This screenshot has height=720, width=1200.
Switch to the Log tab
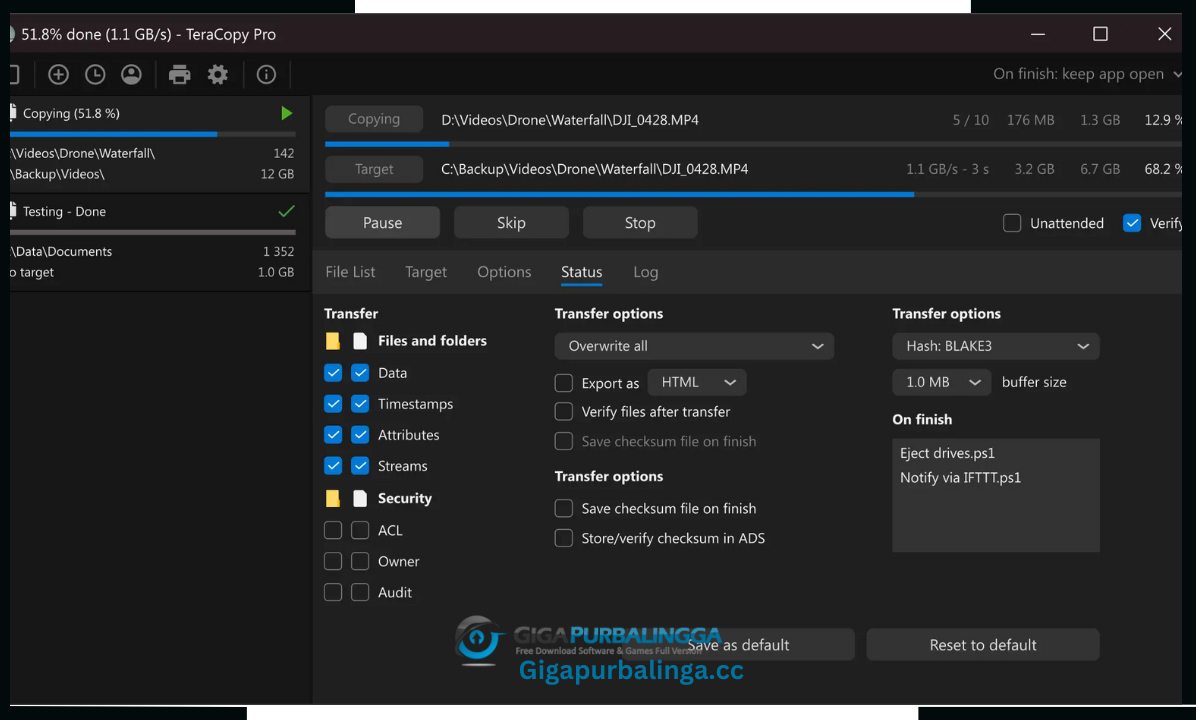646,272
